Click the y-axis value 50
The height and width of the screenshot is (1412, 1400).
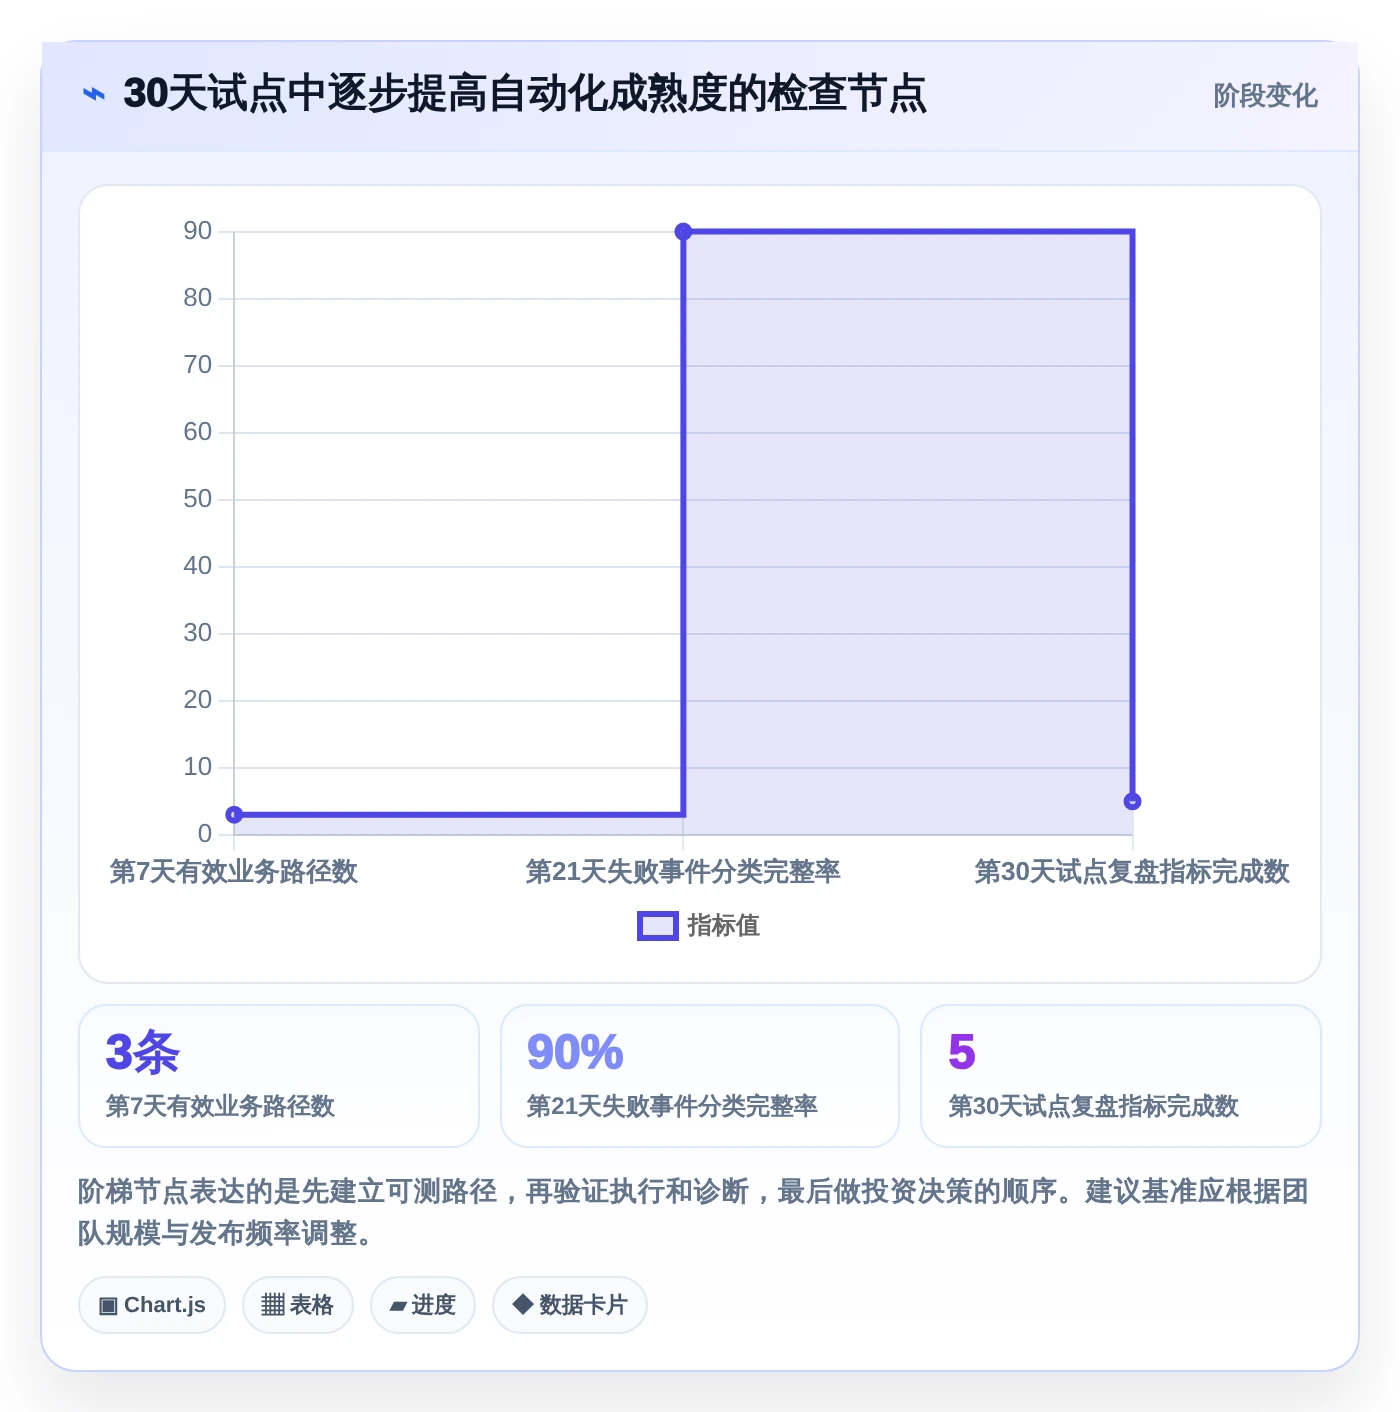(198, 499)
